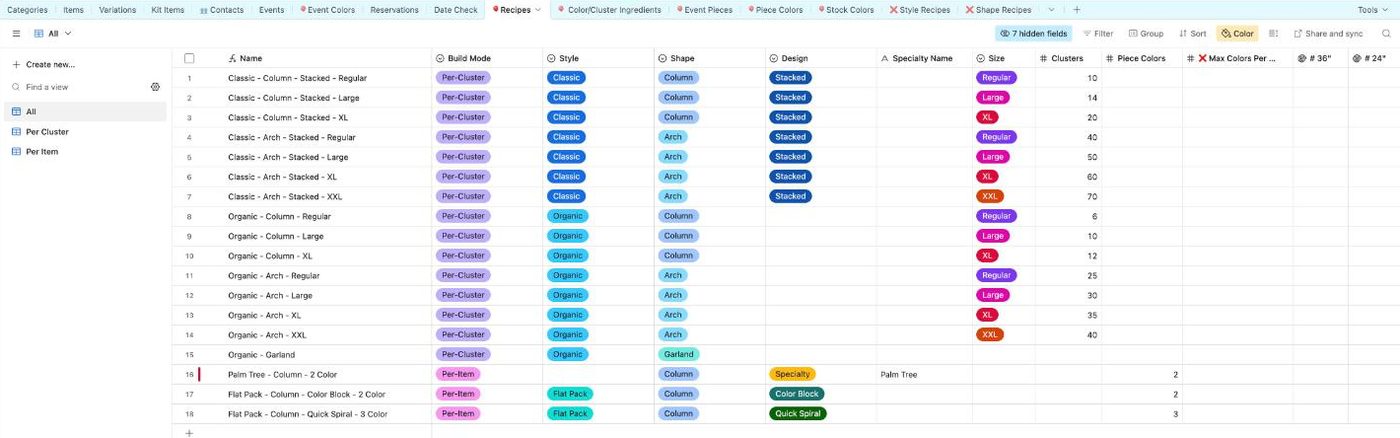The width and height of the screenshot is (1400, 438).
Task: Click the search magnifier icon in toolbar
Action: pos(1386,33)
